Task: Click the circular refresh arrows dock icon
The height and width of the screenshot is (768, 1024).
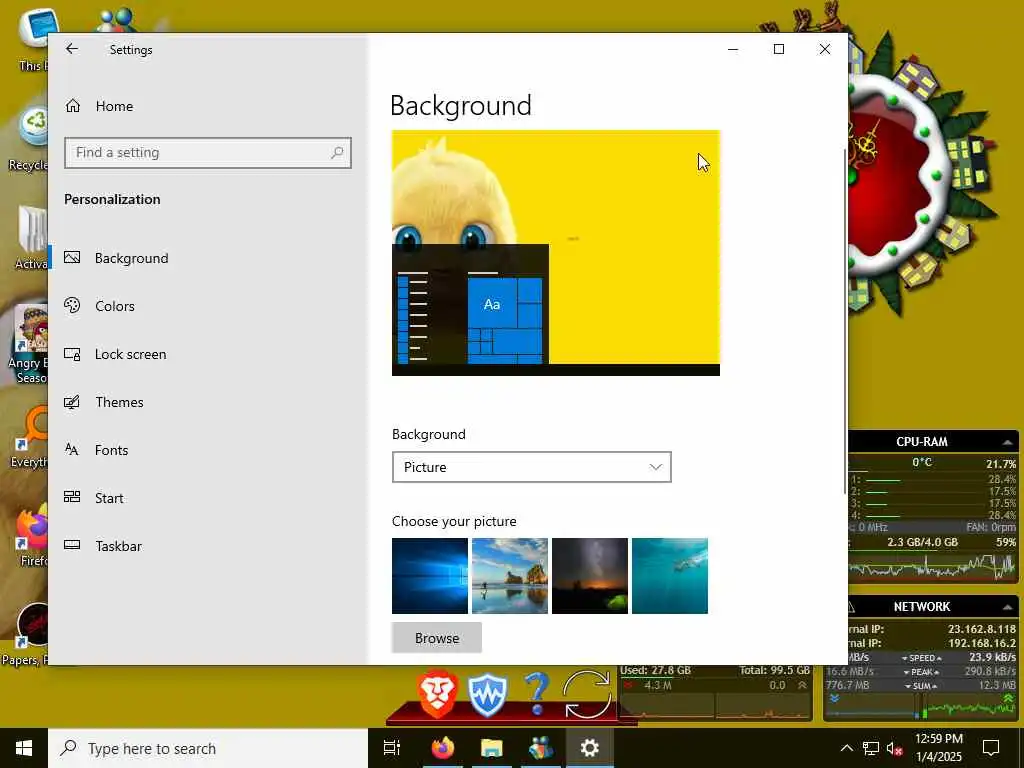Action: pyautogui.click(x=586, y=694)
